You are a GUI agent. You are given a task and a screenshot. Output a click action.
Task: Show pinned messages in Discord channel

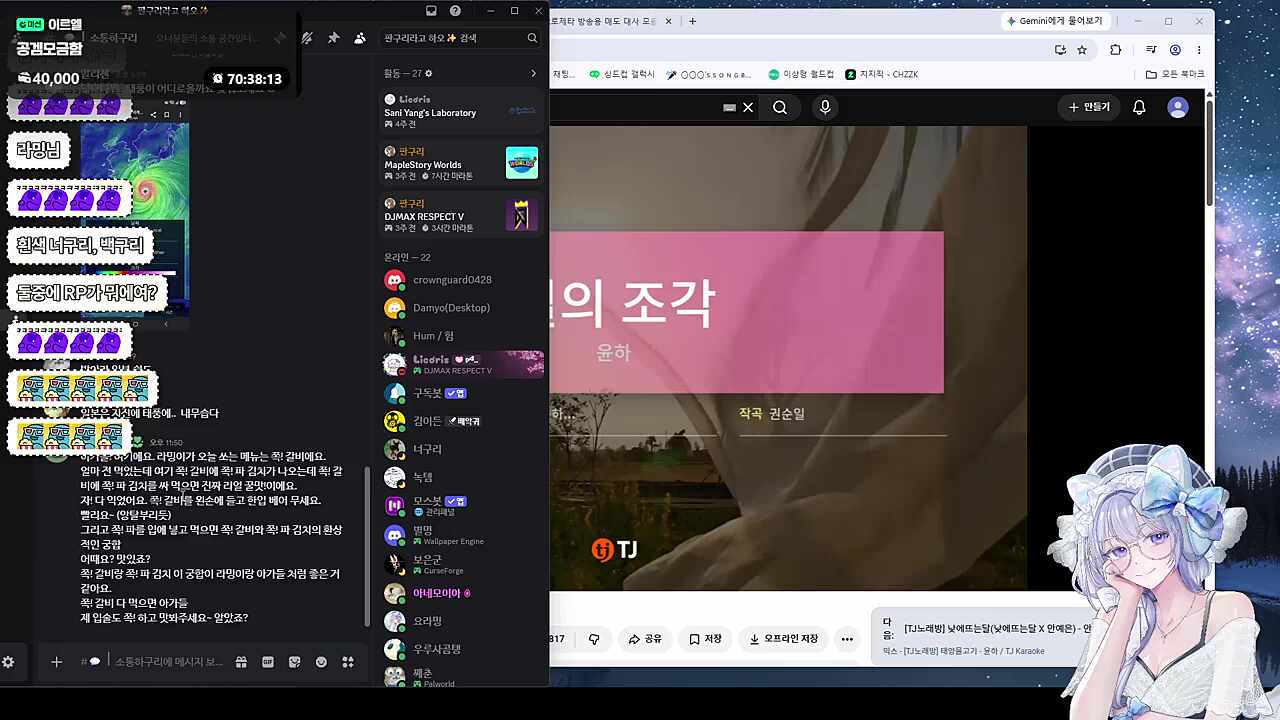click(333, 38)
